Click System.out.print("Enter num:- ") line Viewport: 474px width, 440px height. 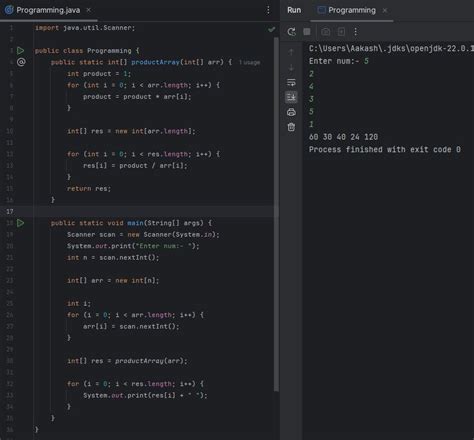pyautogui.click(x=133, y=246)
